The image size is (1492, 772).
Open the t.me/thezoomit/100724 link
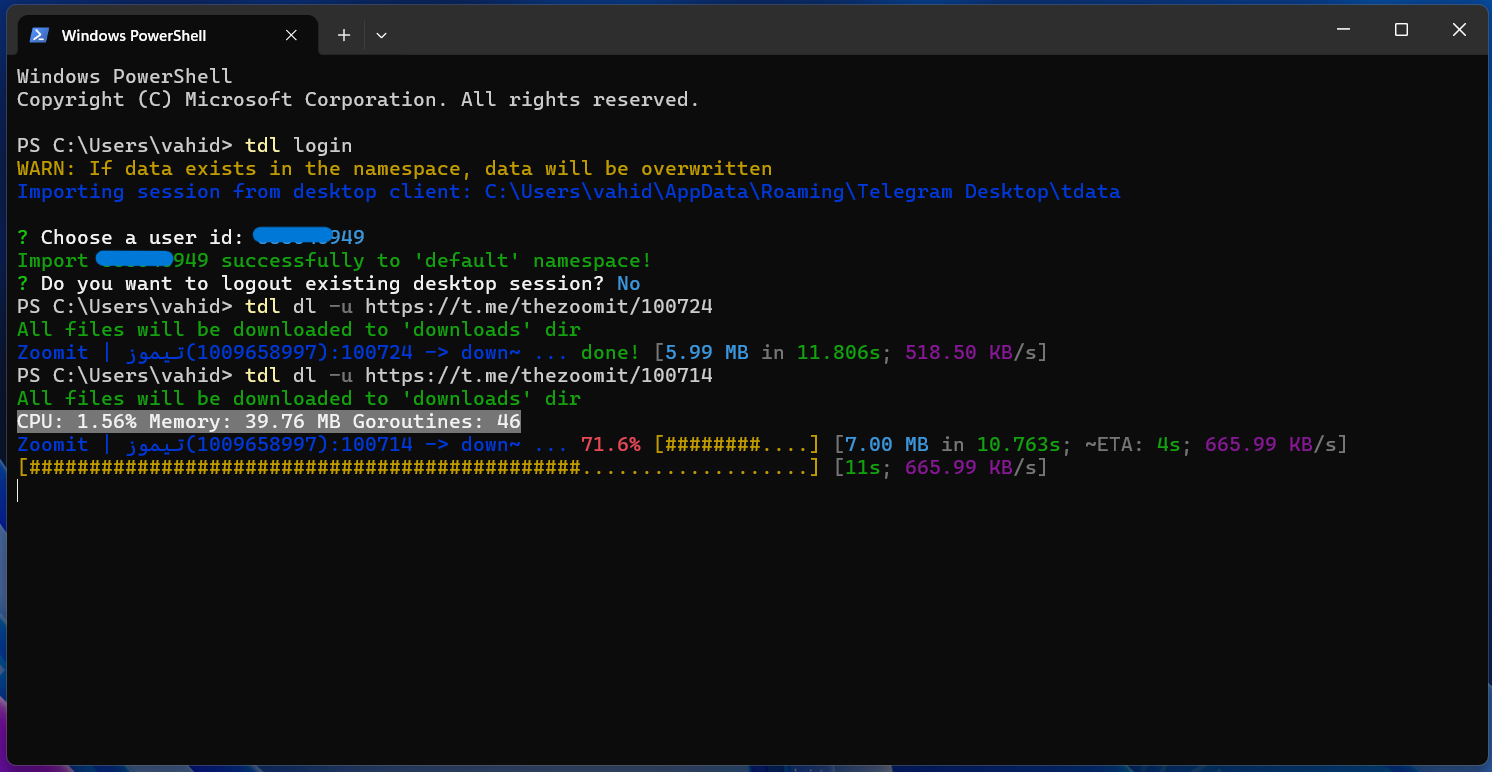pyautogui.click(x=539, y=306)
